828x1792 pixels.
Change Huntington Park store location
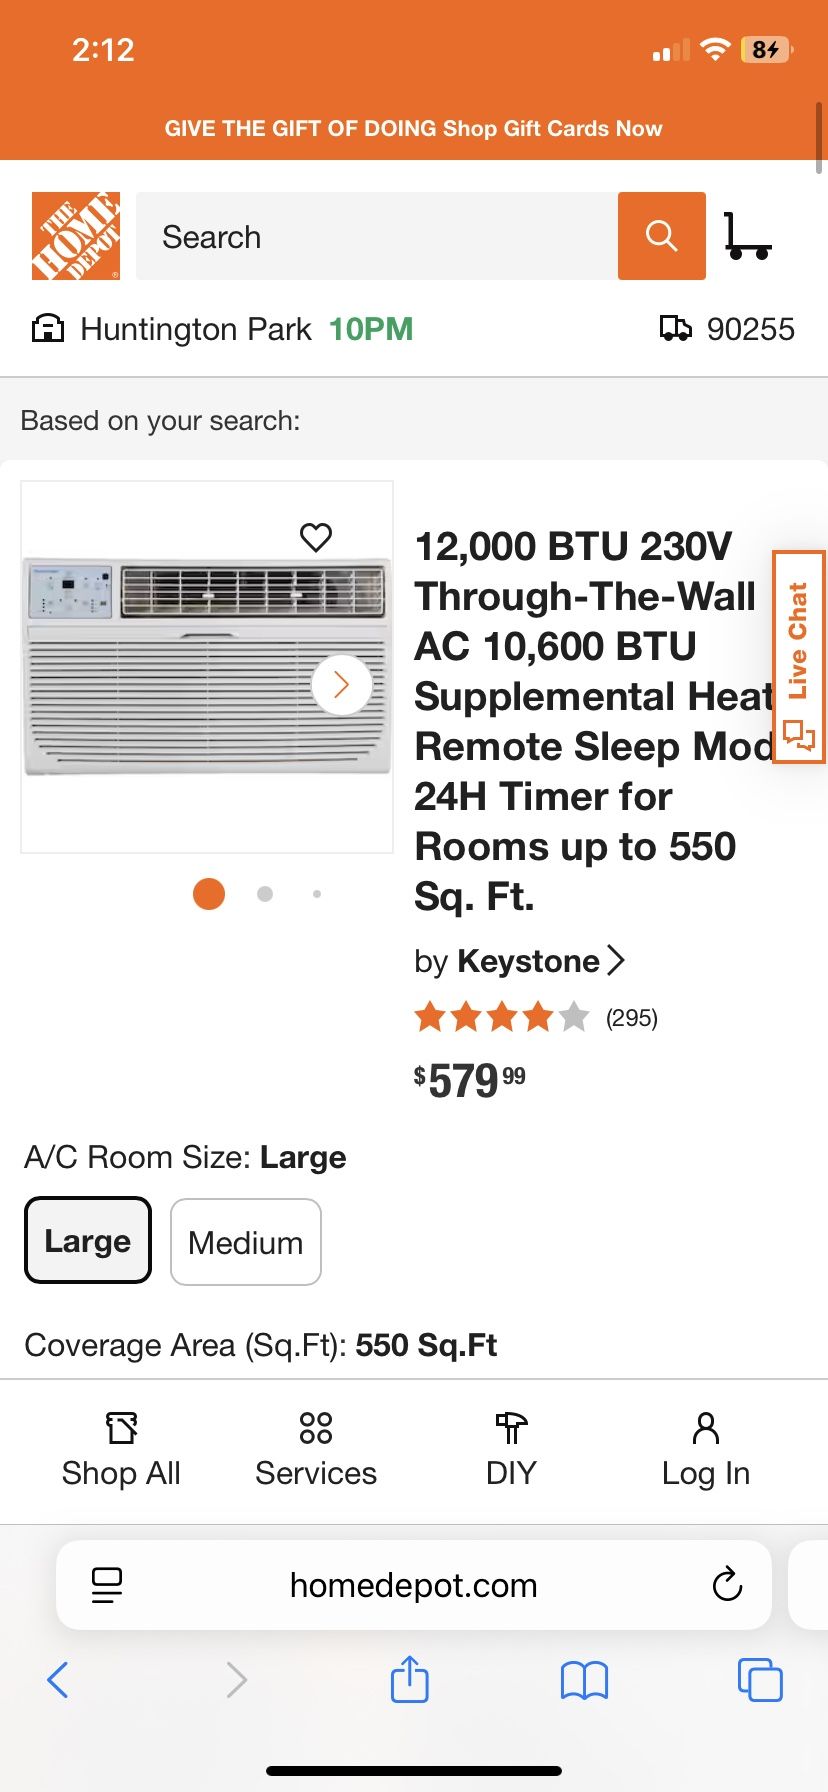[196, 329]
